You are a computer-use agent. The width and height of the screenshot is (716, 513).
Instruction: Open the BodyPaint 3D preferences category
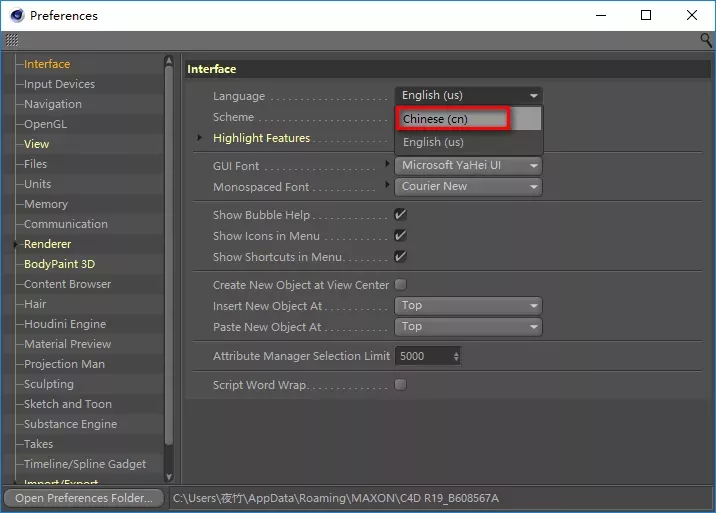59,264
